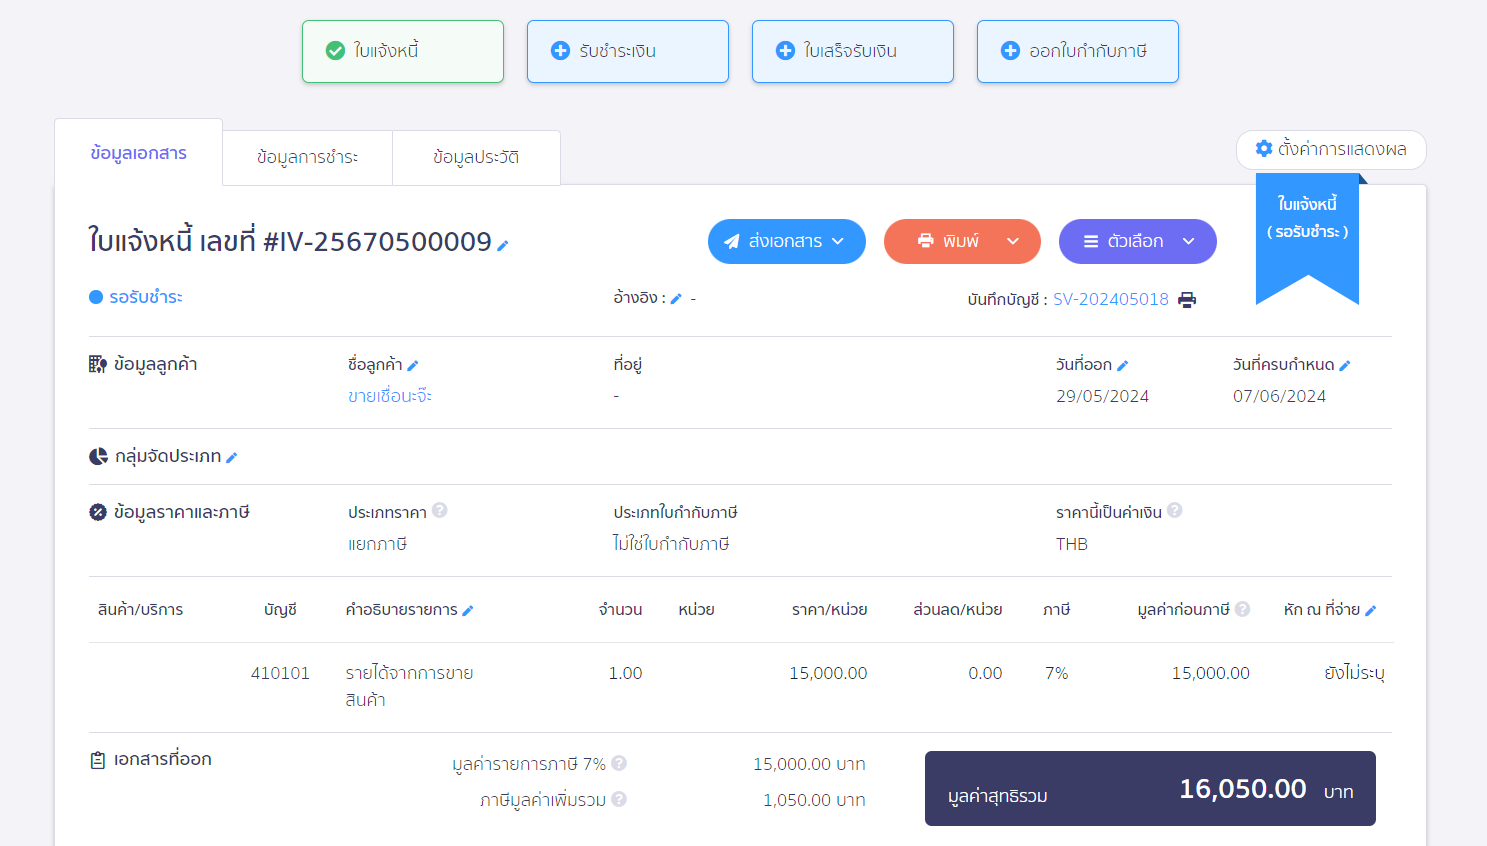
Task: Open journal entry link SV-202405018
Action: tap(1111, 299)
